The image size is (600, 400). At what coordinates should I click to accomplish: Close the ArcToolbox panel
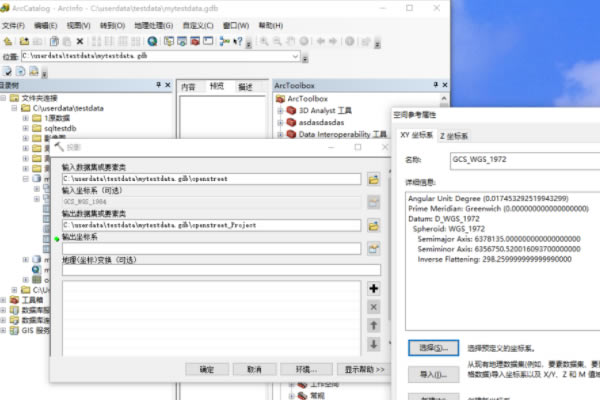[445, 85]
